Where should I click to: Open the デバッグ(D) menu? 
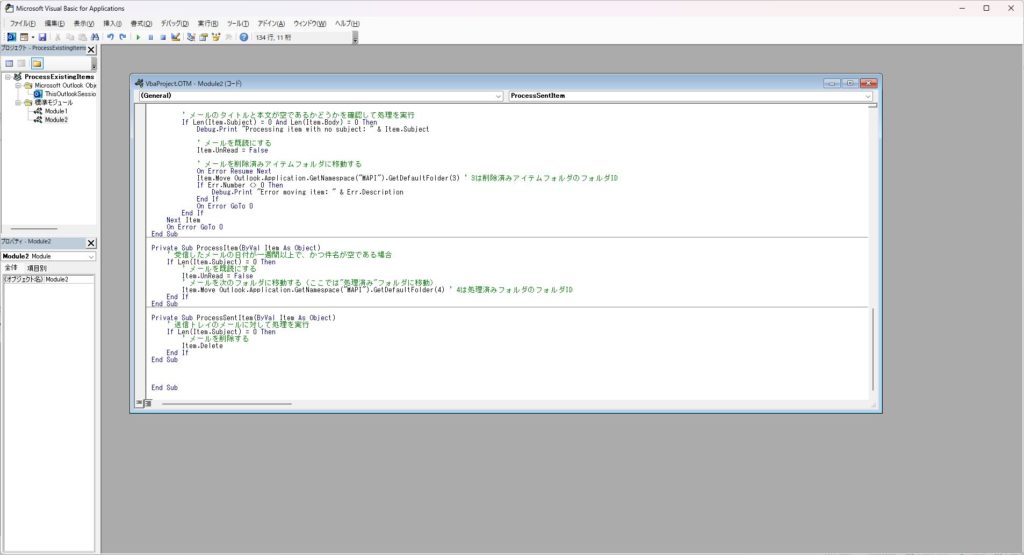(174, 23)
